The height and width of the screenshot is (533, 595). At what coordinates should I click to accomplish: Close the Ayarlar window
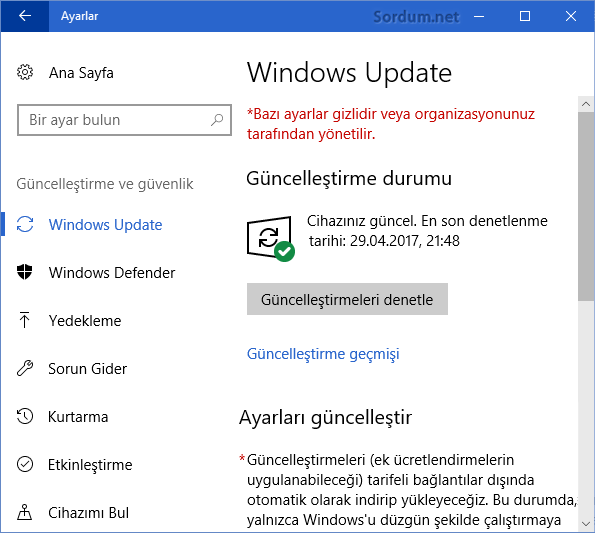(571, 16)
